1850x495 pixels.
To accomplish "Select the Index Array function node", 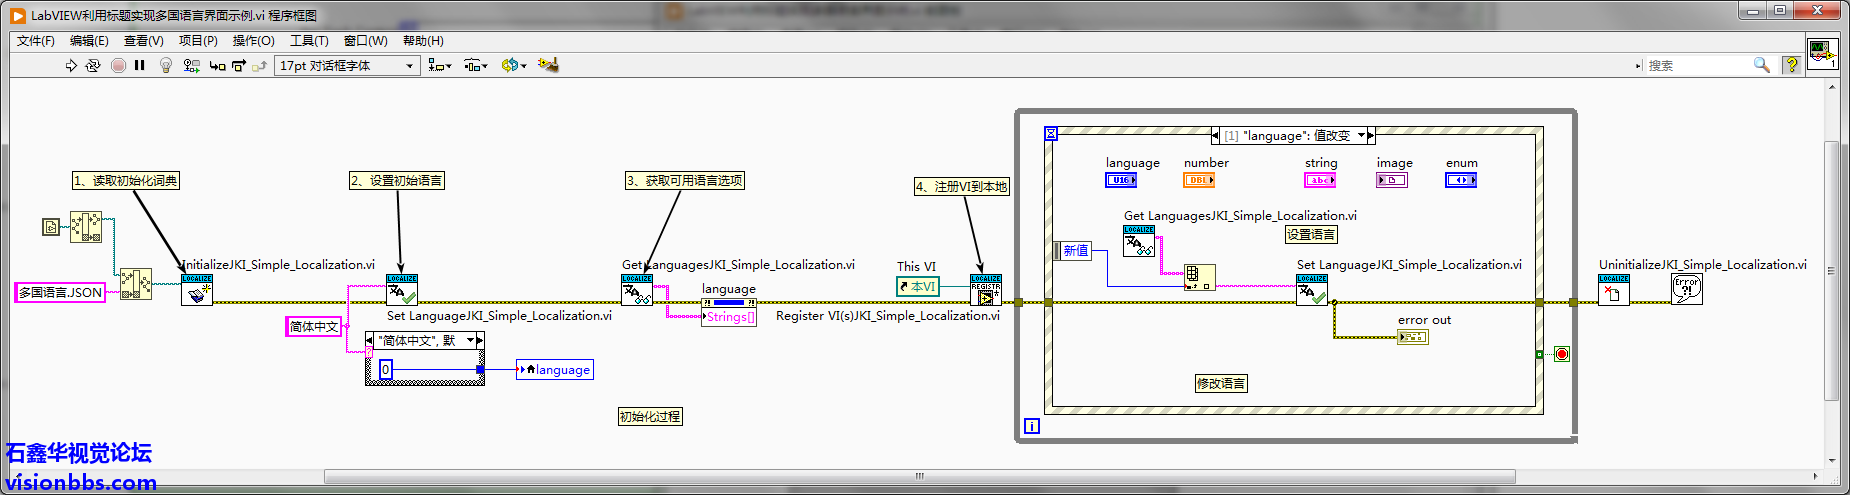I will (1200, 277).
